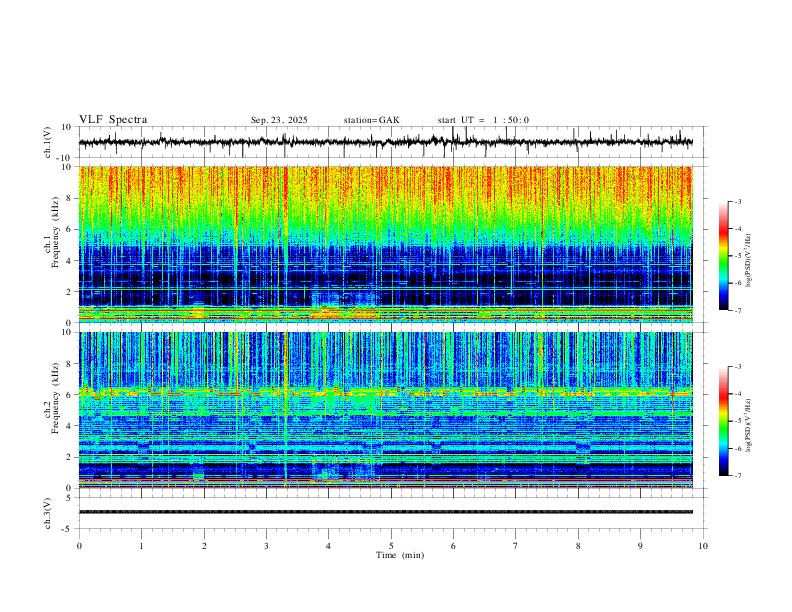Click the "-5" tick on the ch.3(V) axis
This screenshot has height=612, width=792.
click(68, 529)
